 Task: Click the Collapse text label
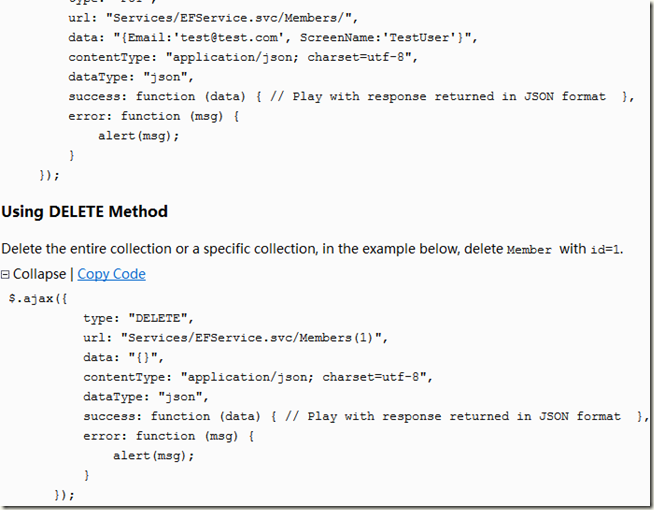point(40,274)
